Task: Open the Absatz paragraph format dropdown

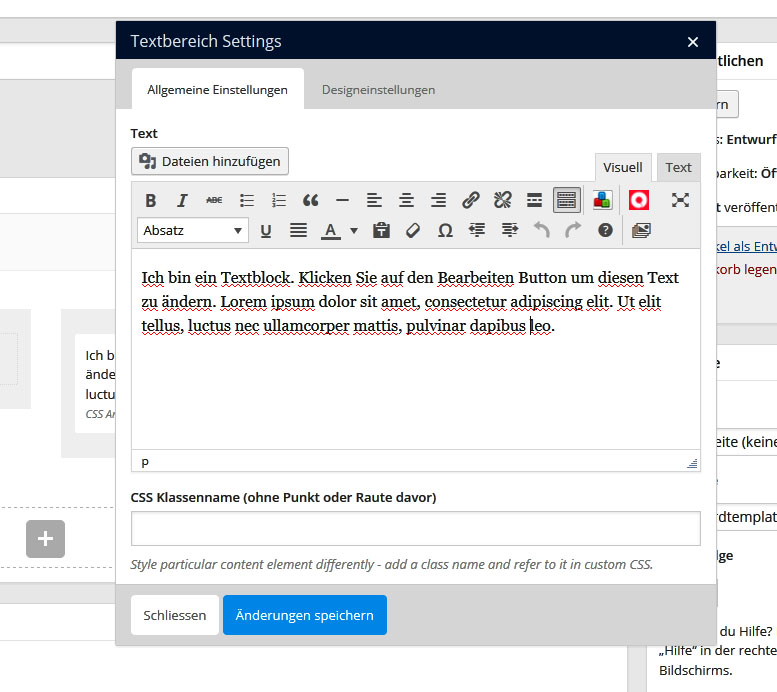Action: pos(192,230)
